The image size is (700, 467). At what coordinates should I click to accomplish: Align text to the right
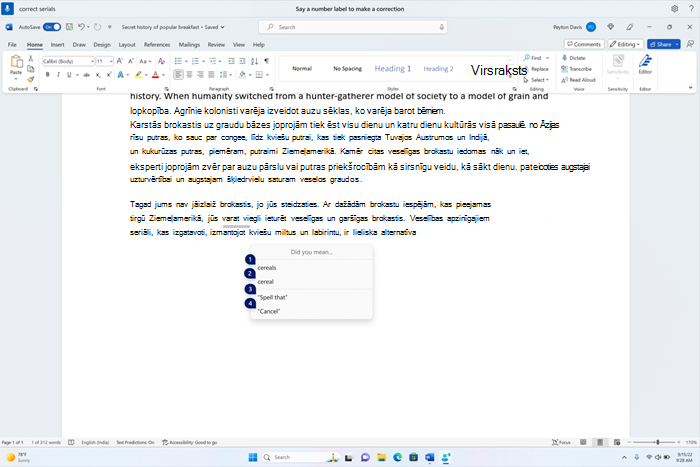200,75
